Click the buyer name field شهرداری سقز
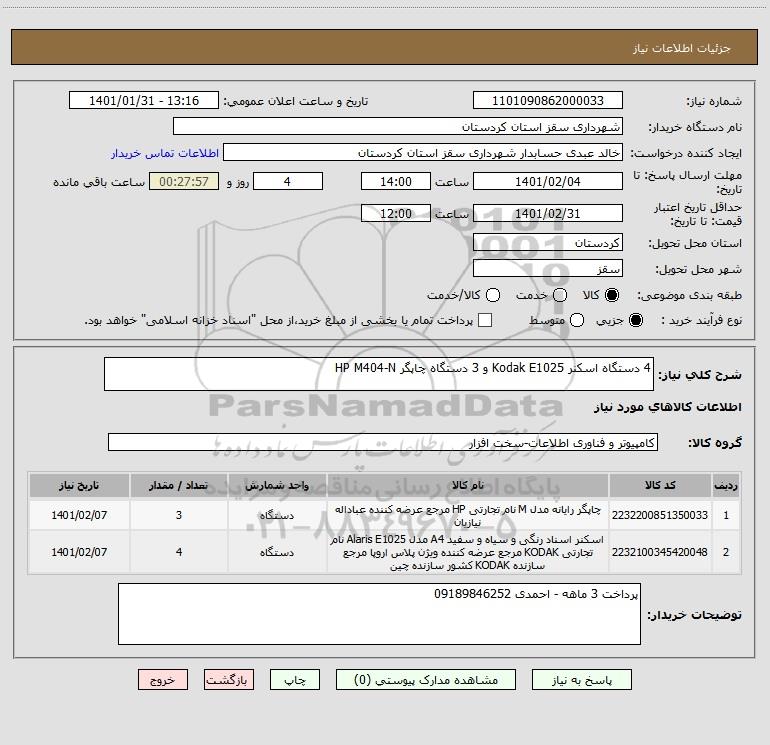Screen dimensions: 770x745 (x=398, y=126)
